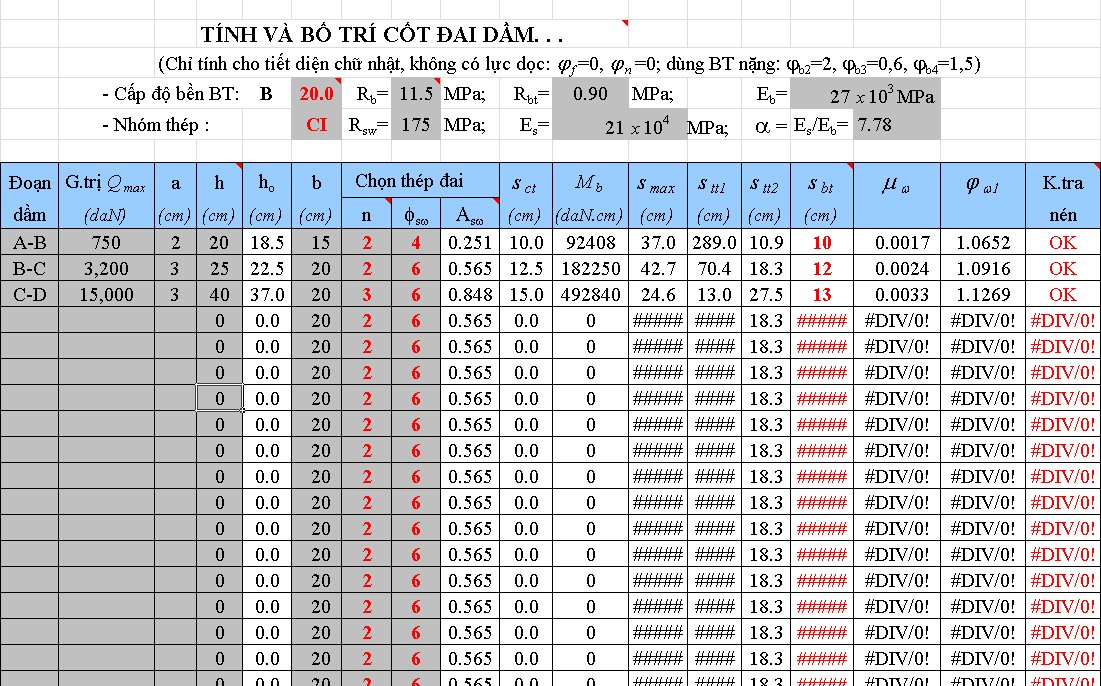1101x686 pixels.
Task: Click the "Asω" sub-header cell
Action: click(x=470, y=213)
